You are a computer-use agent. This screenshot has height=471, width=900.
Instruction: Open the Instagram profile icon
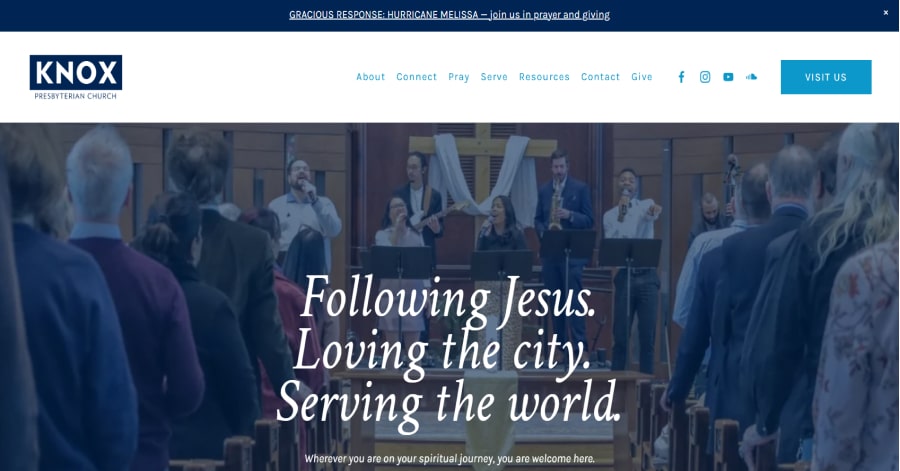click(705, 77)
